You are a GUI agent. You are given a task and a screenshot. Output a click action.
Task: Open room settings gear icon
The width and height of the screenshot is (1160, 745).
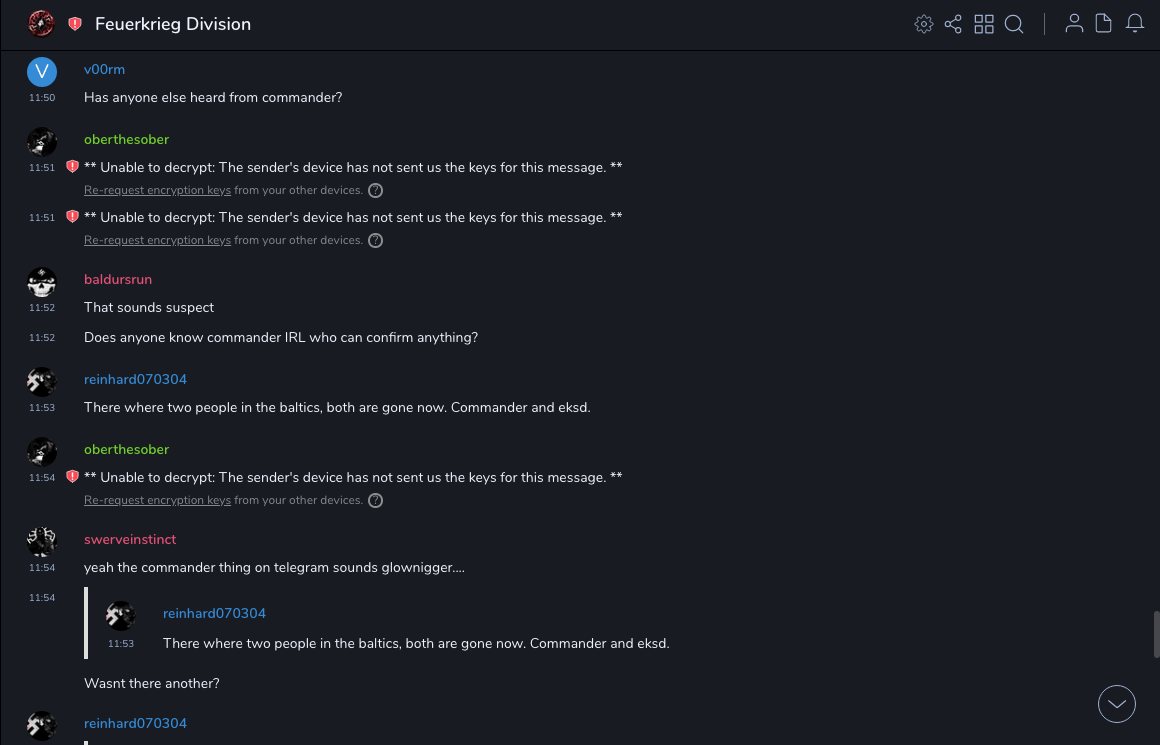coord(924,24)
